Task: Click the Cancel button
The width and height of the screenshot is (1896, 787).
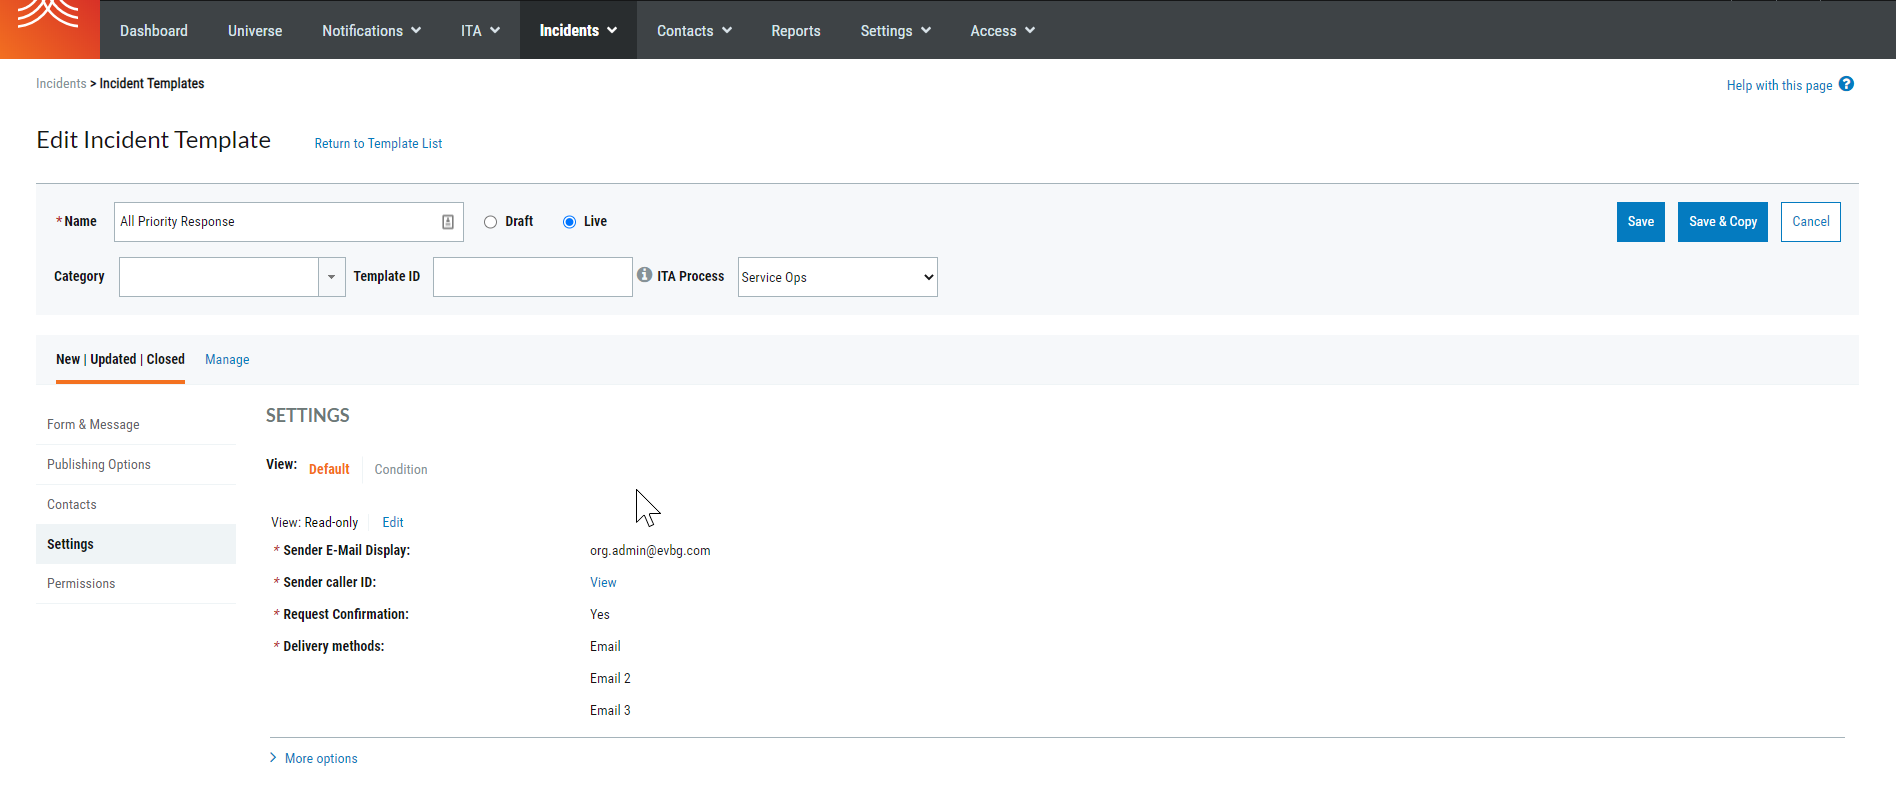Action: 1810,222
